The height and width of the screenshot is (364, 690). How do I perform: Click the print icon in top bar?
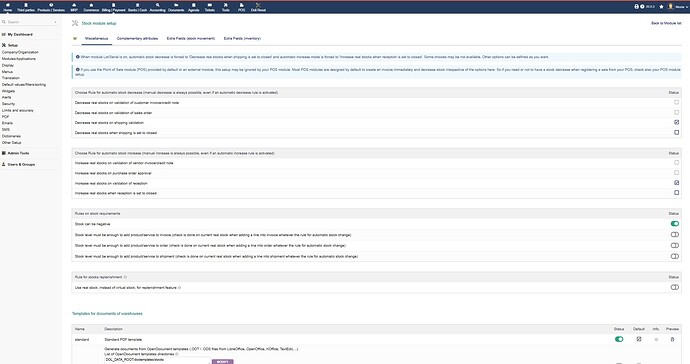(x=636, y=7)
